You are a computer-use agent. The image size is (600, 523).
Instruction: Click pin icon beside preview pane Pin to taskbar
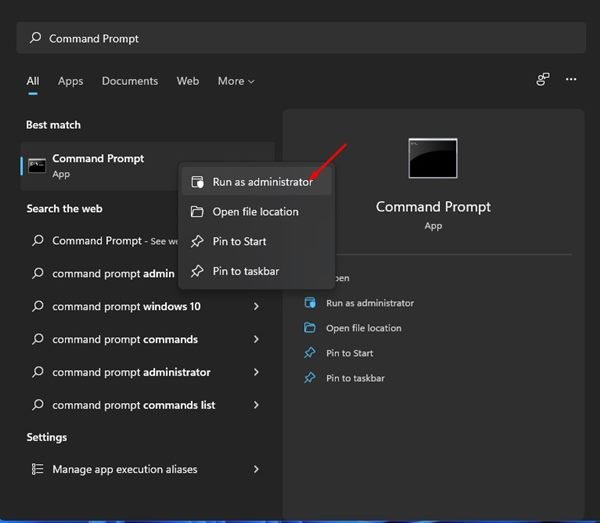click(x=310, y=378)
